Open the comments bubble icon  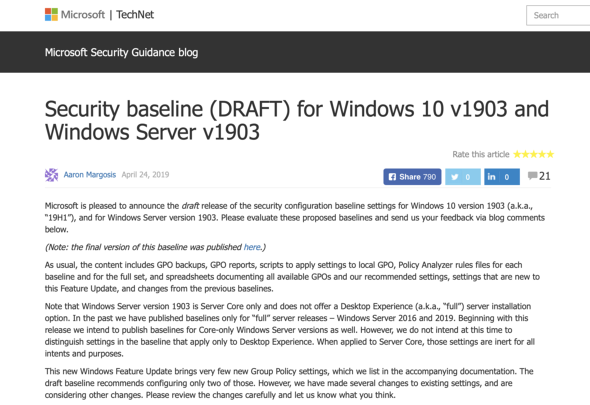pos(532,176)
